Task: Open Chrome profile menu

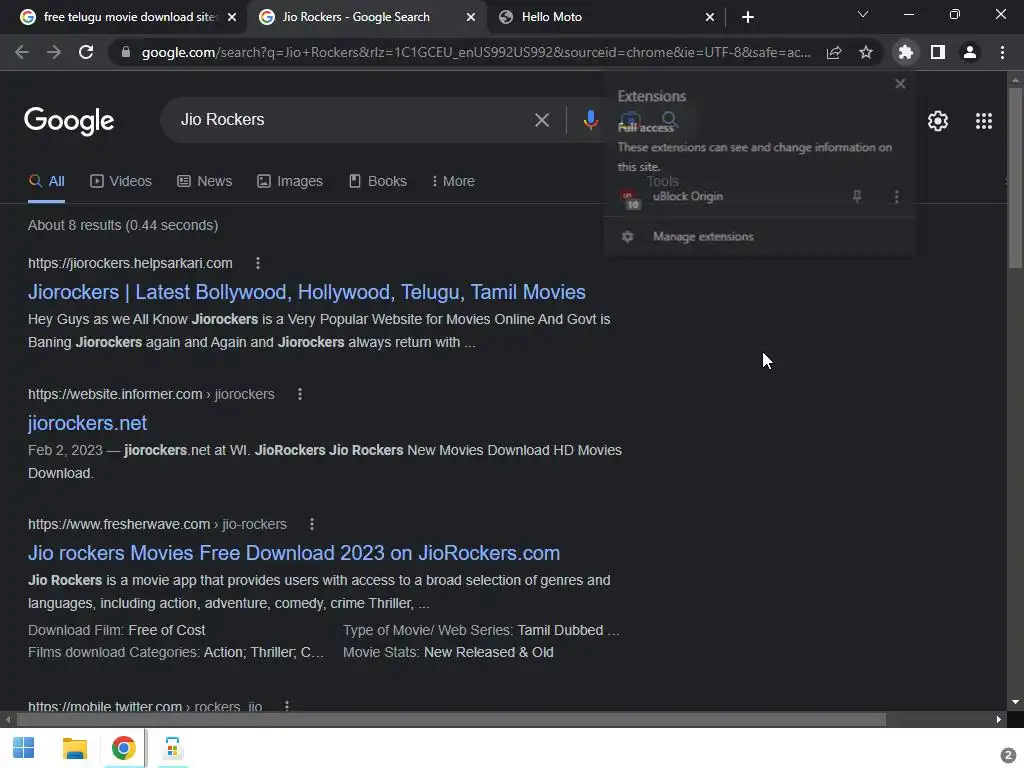Action: 969,52
